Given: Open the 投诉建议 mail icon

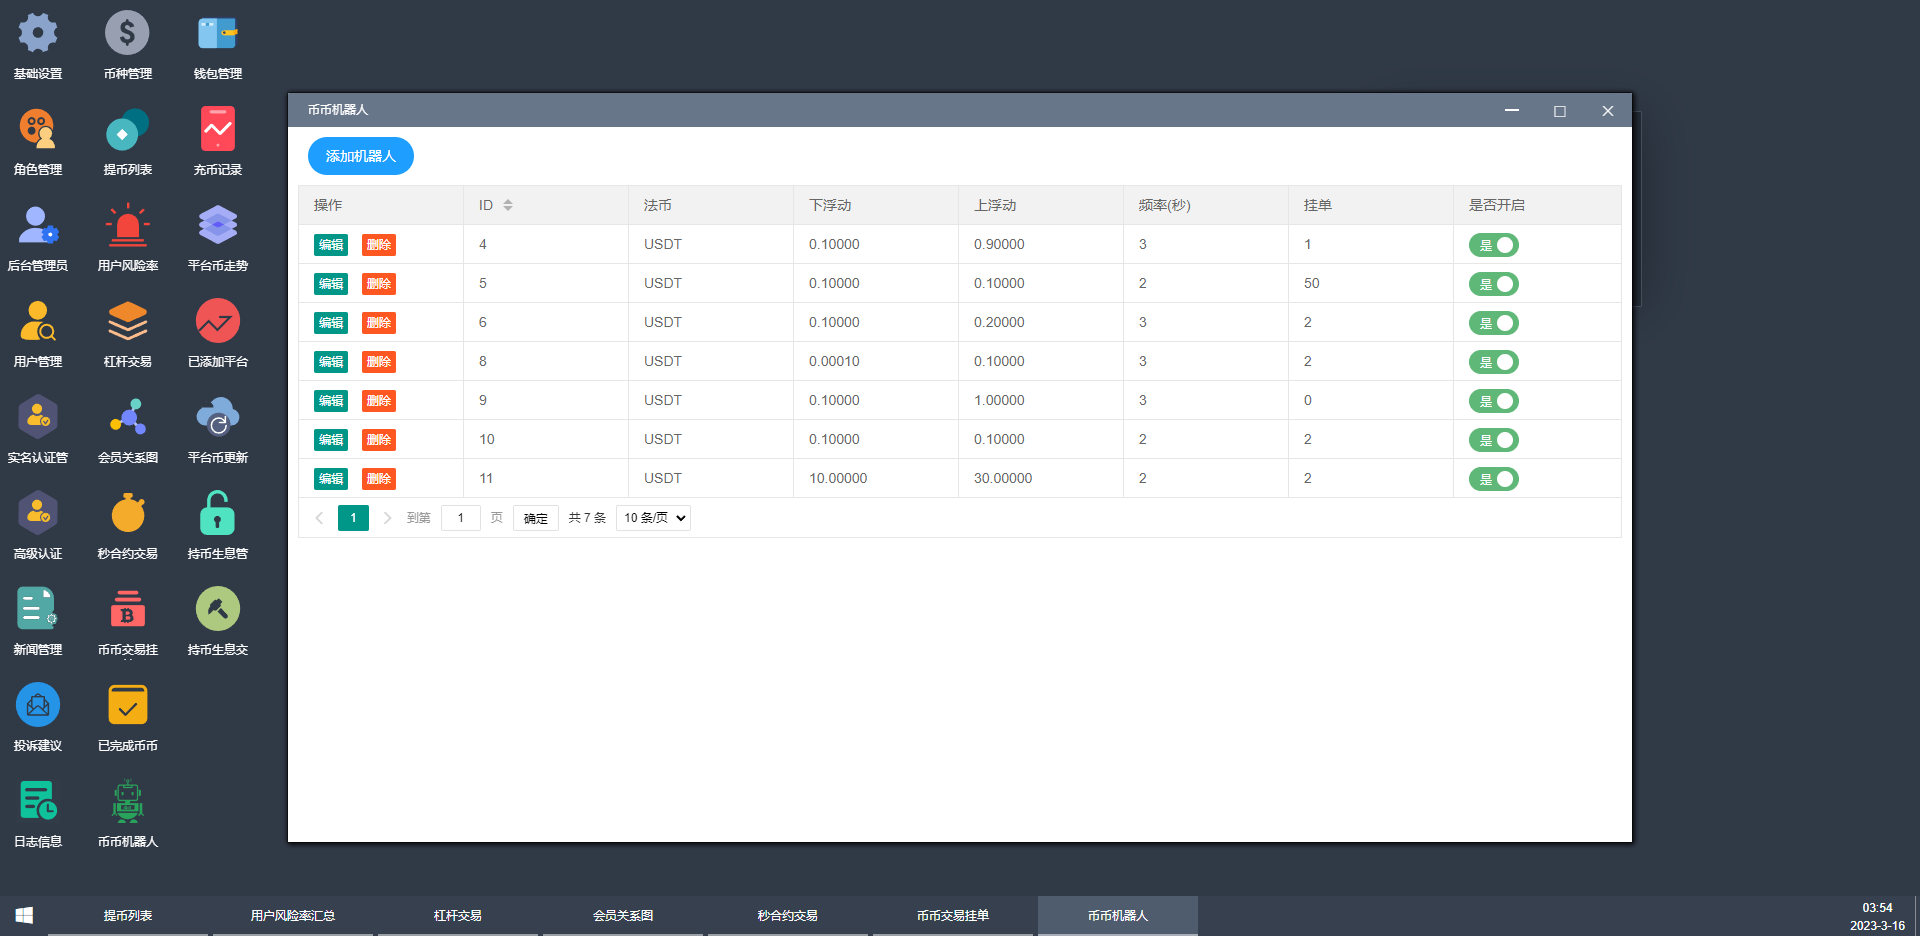Looking at the screenshot, I should [38, 706].
